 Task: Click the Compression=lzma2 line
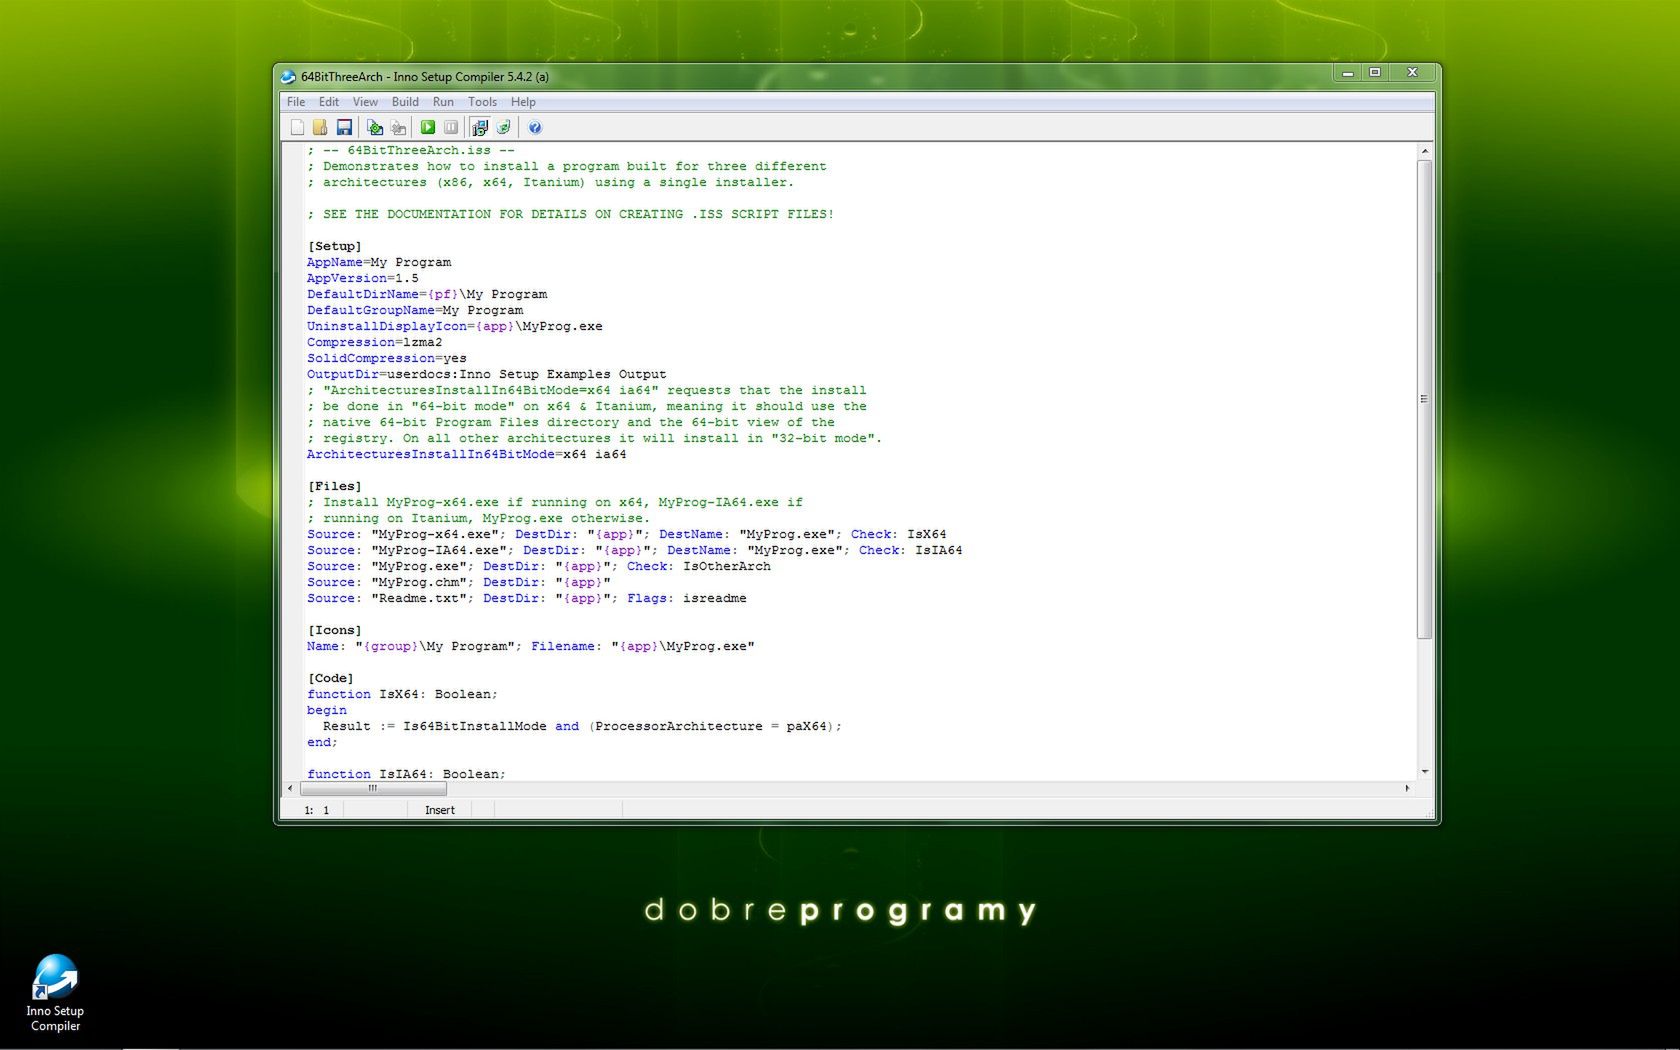coord(375,342)
